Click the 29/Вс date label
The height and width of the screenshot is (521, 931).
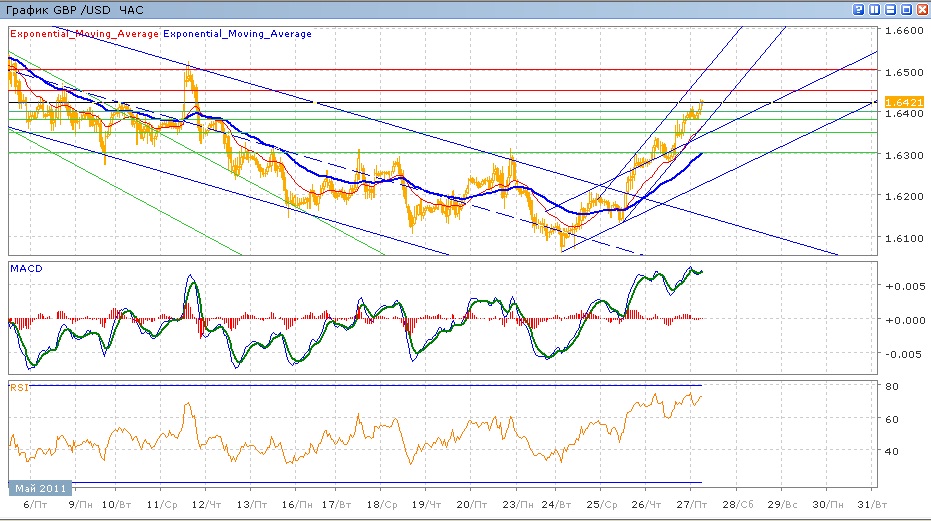point(782,504)
